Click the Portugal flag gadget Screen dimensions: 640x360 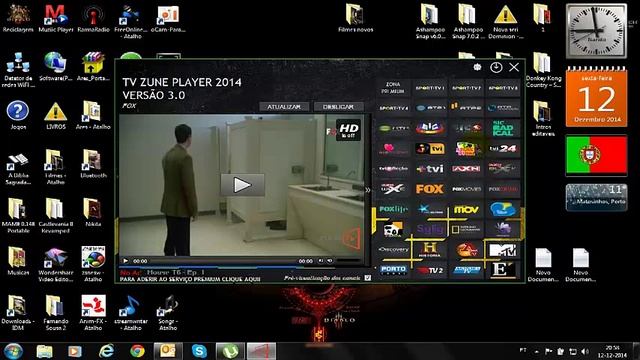point(596,155)
